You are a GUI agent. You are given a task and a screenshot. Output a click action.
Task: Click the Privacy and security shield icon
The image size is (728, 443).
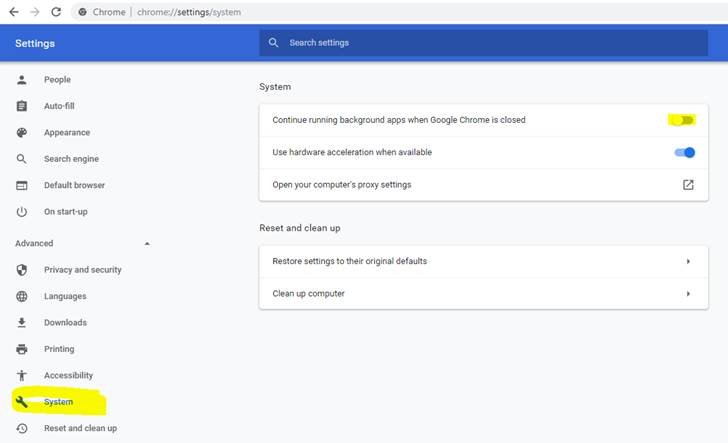click(22, 270)
